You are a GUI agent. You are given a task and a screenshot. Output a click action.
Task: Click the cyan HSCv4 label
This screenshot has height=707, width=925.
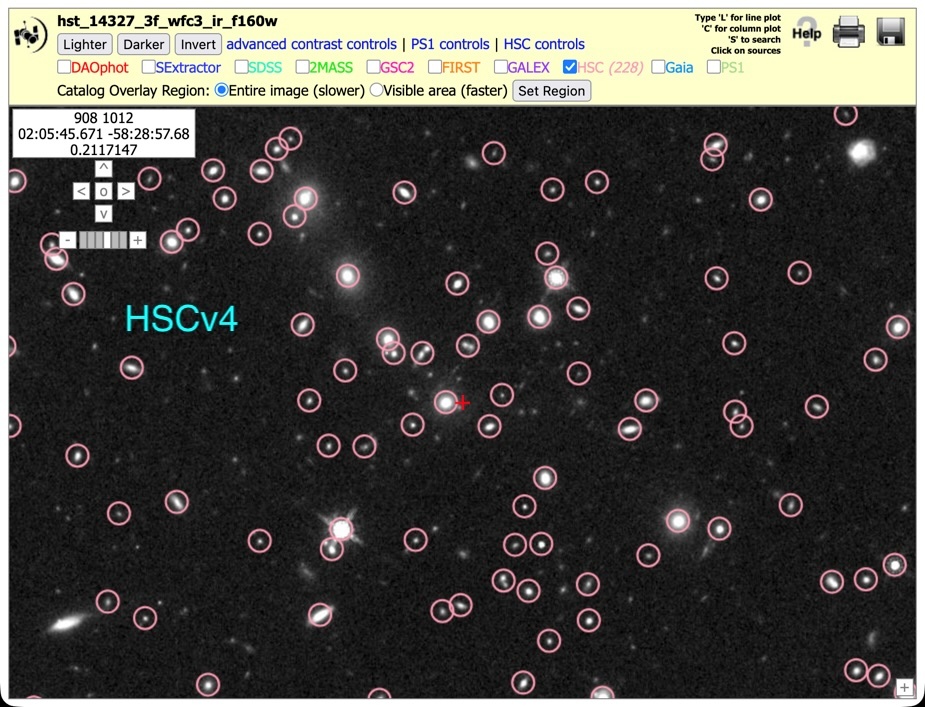click(181, 319)
